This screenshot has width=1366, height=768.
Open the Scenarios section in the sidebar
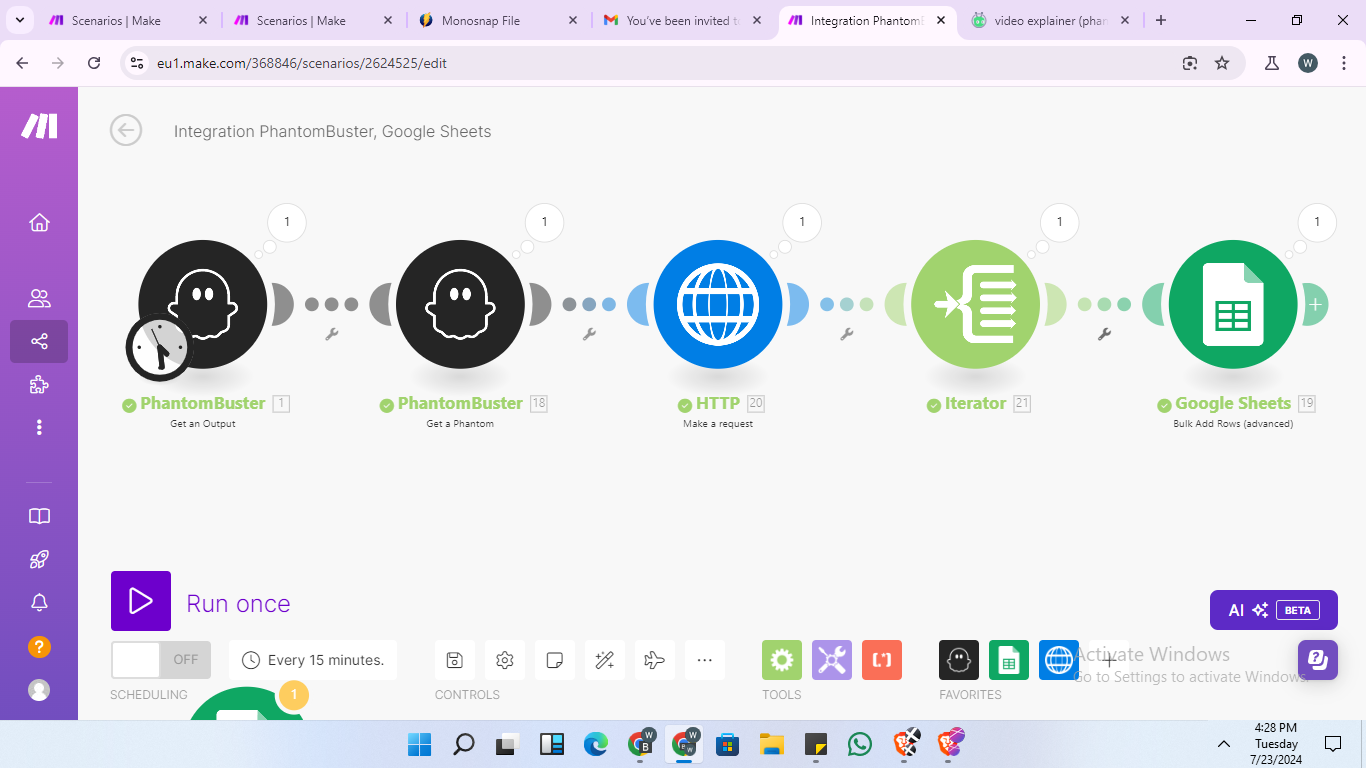coord(39,341)
